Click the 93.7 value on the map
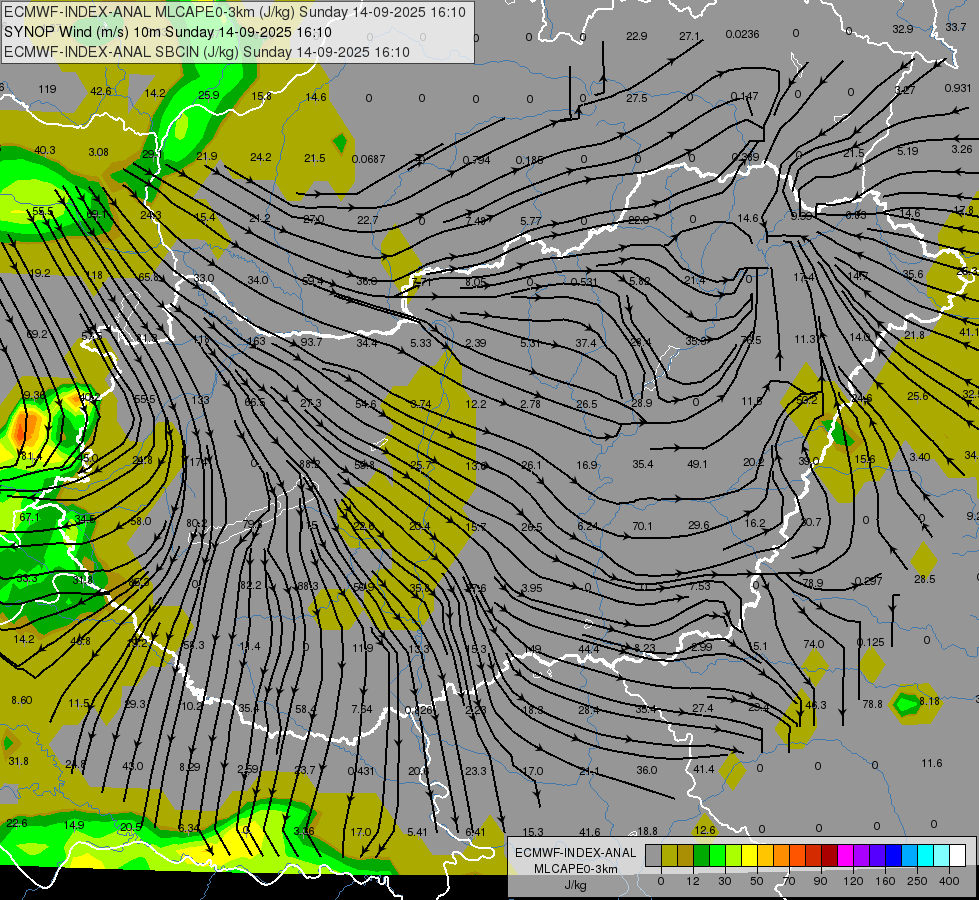The width and height of the screenshot is (979, 900). pyautogui.click(x=311, y=342)
